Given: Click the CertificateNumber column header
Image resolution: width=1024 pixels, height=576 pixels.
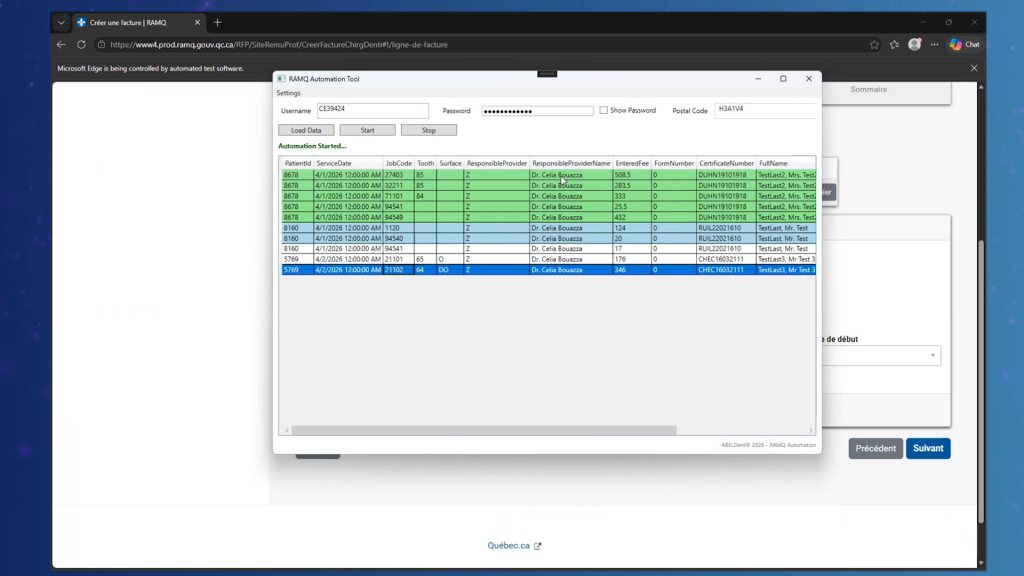Looking at the screenshot, I should [726, 163].
